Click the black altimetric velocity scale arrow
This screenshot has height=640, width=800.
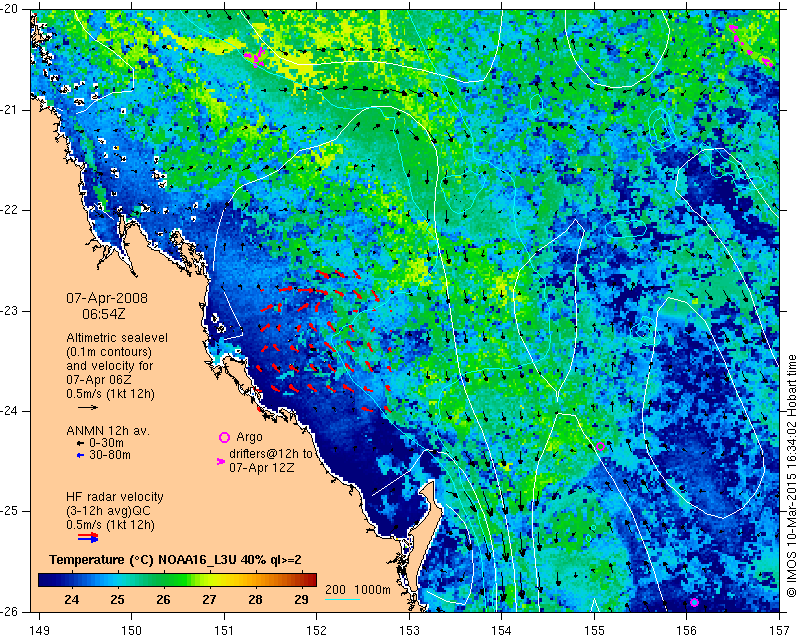[x=88, y=407]
